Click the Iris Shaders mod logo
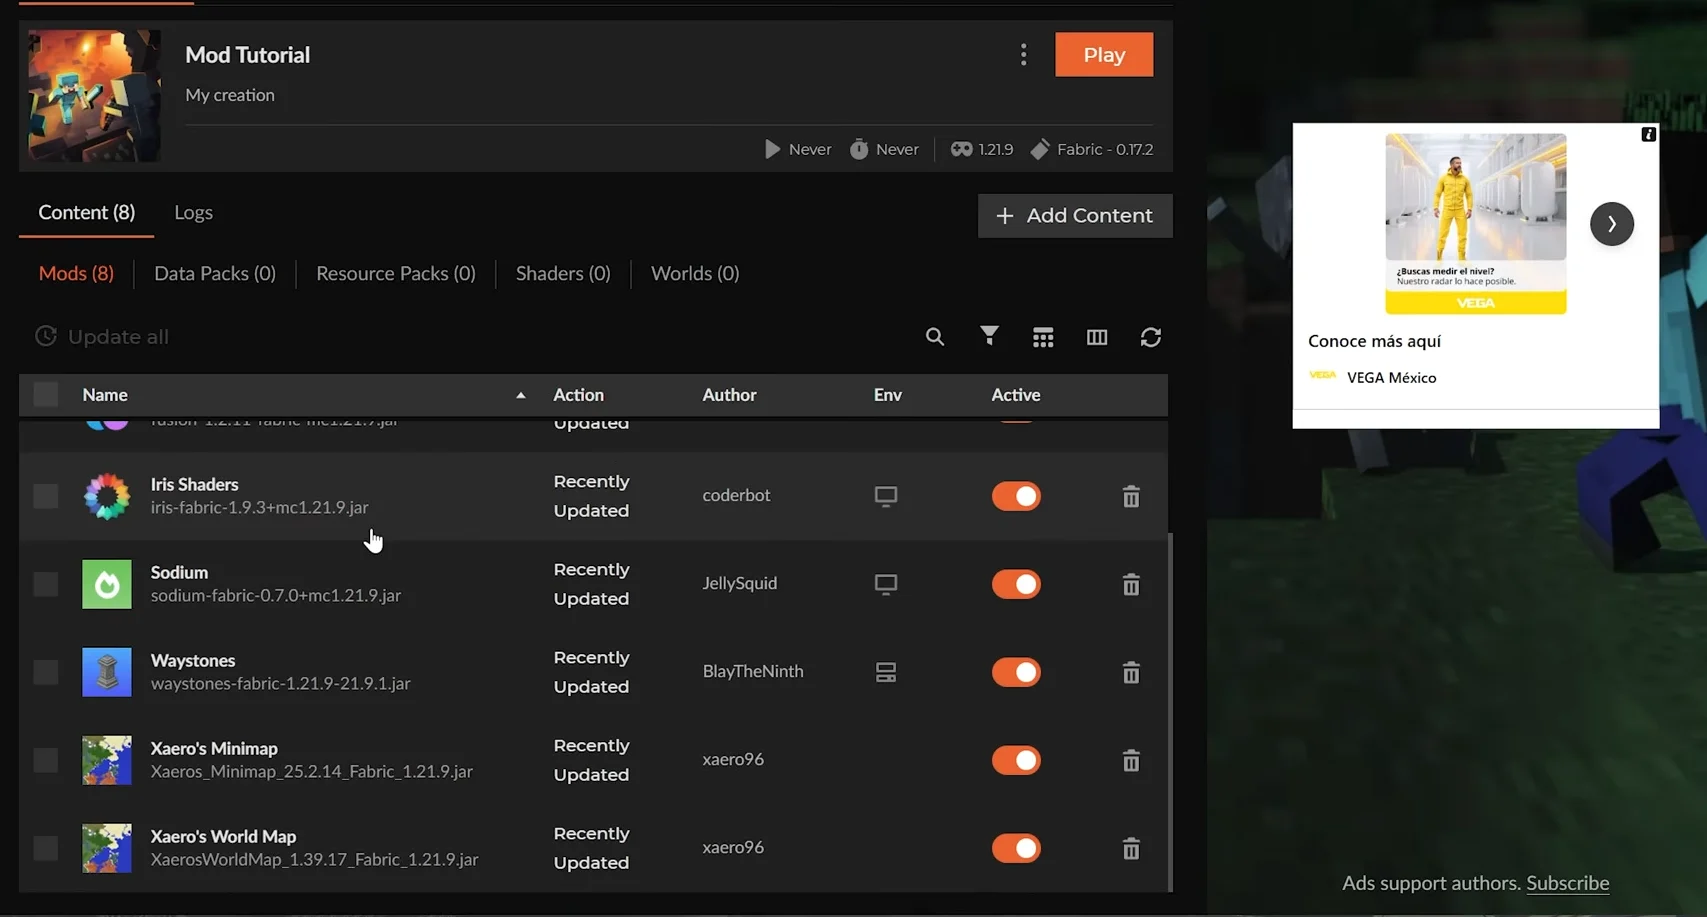 click(x=107, y=496)
